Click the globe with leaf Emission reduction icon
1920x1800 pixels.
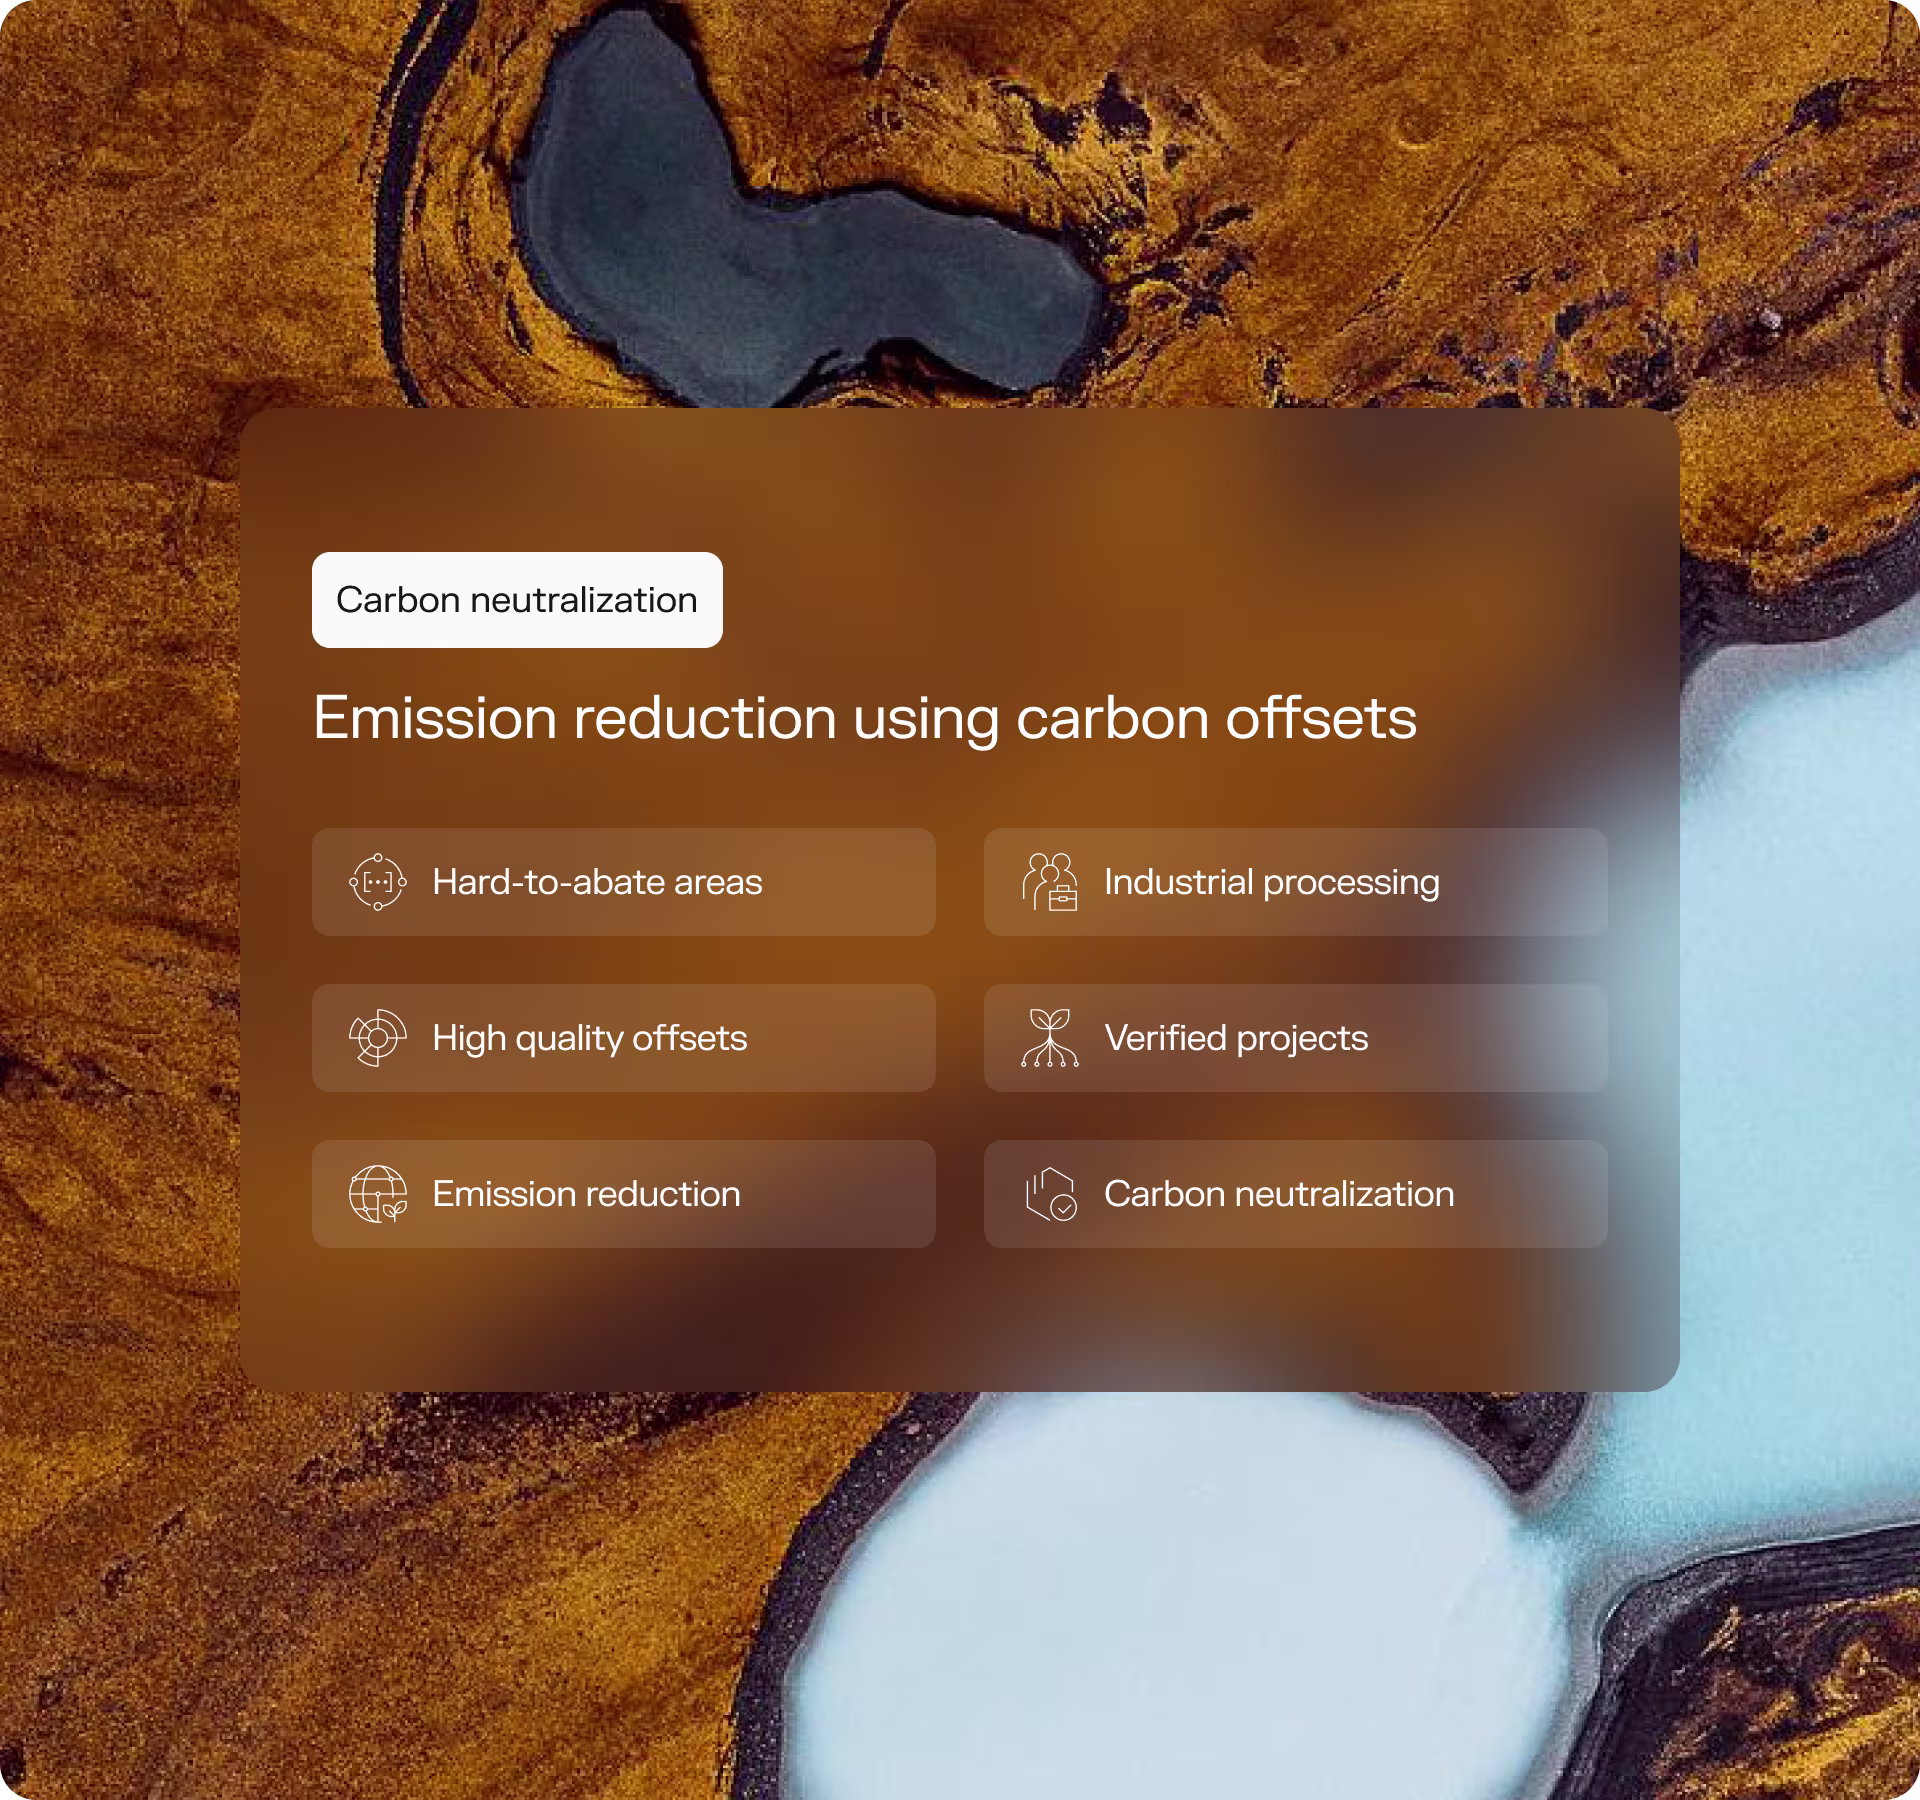(377, 1194)
